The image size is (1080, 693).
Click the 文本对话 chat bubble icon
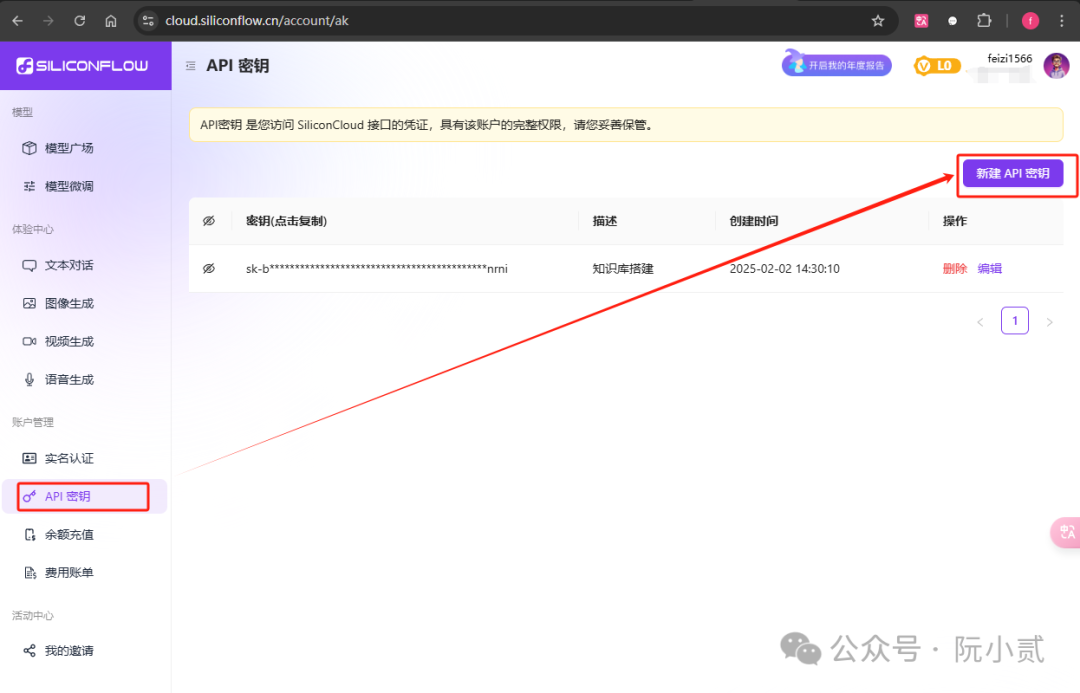point(29,265)
